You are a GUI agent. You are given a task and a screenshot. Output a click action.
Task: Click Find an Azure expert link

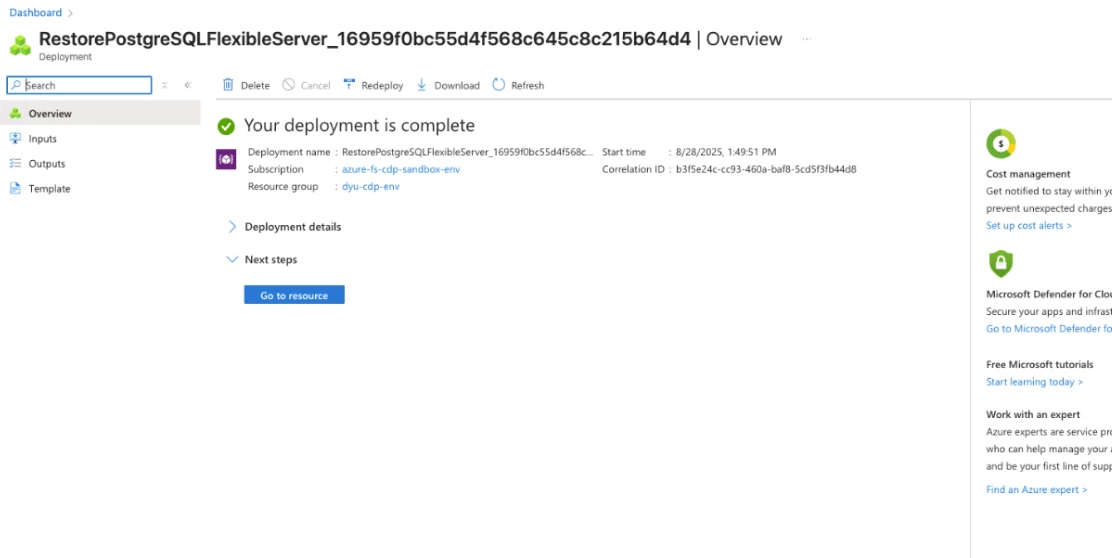(x=1036, y=489)
